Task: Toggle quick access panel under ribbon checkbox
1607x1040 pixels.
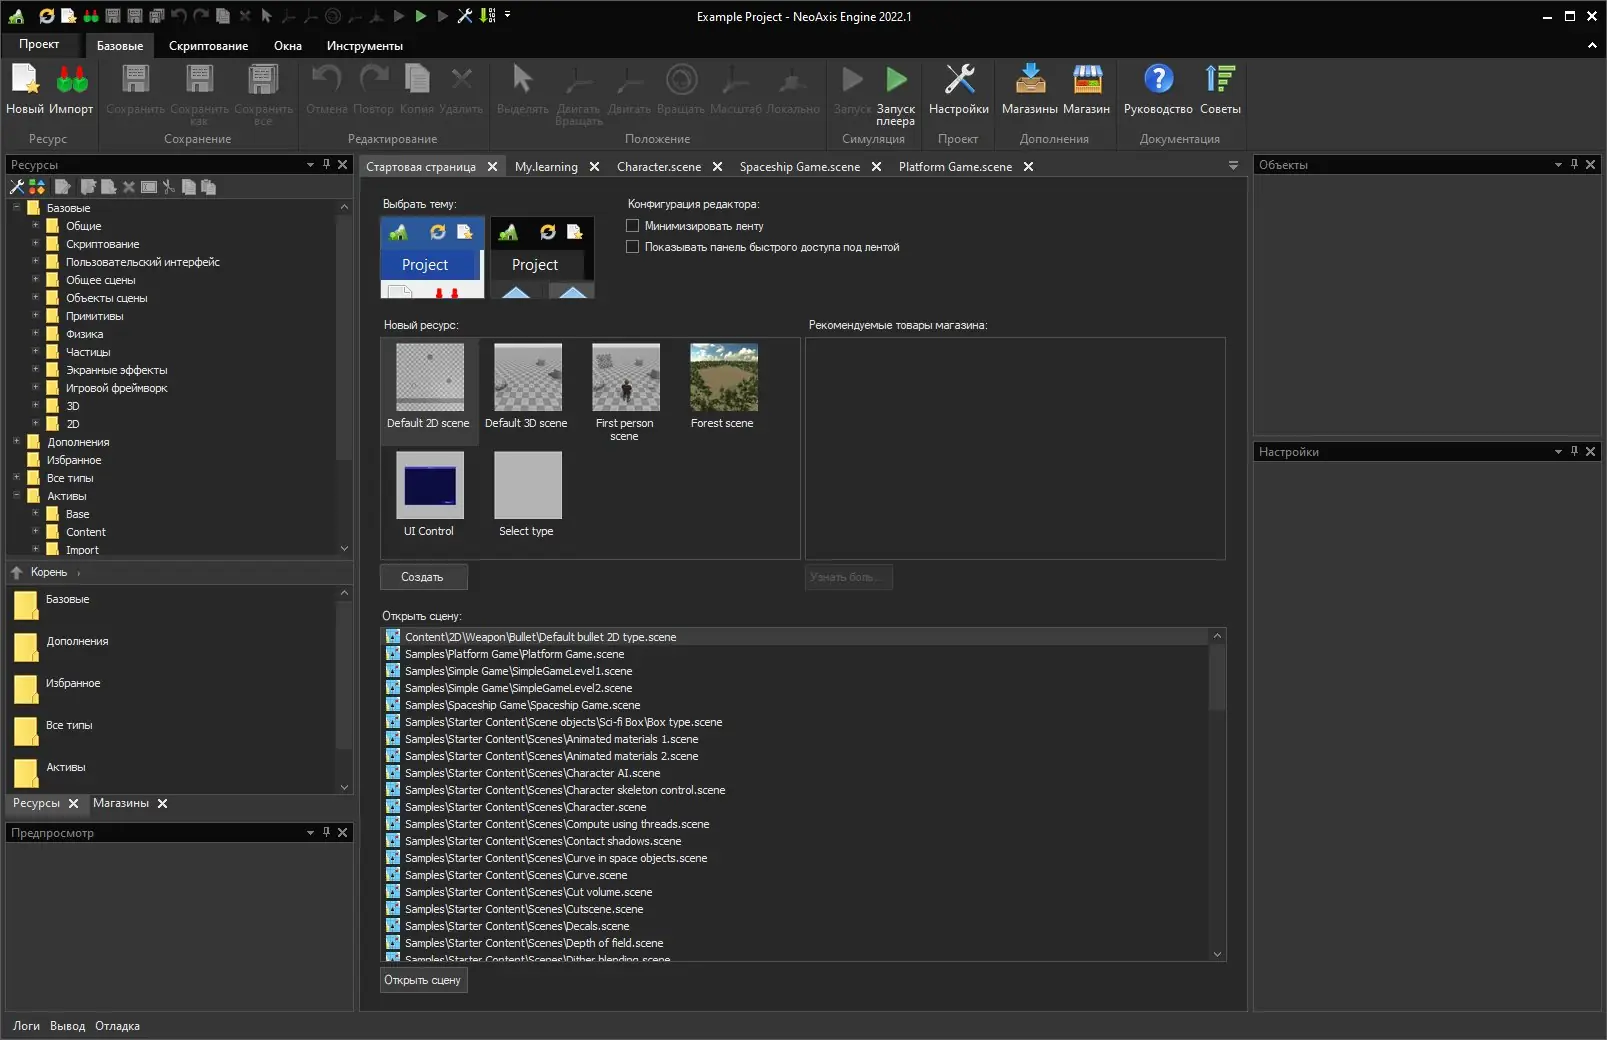Action: tap(632, 247)
